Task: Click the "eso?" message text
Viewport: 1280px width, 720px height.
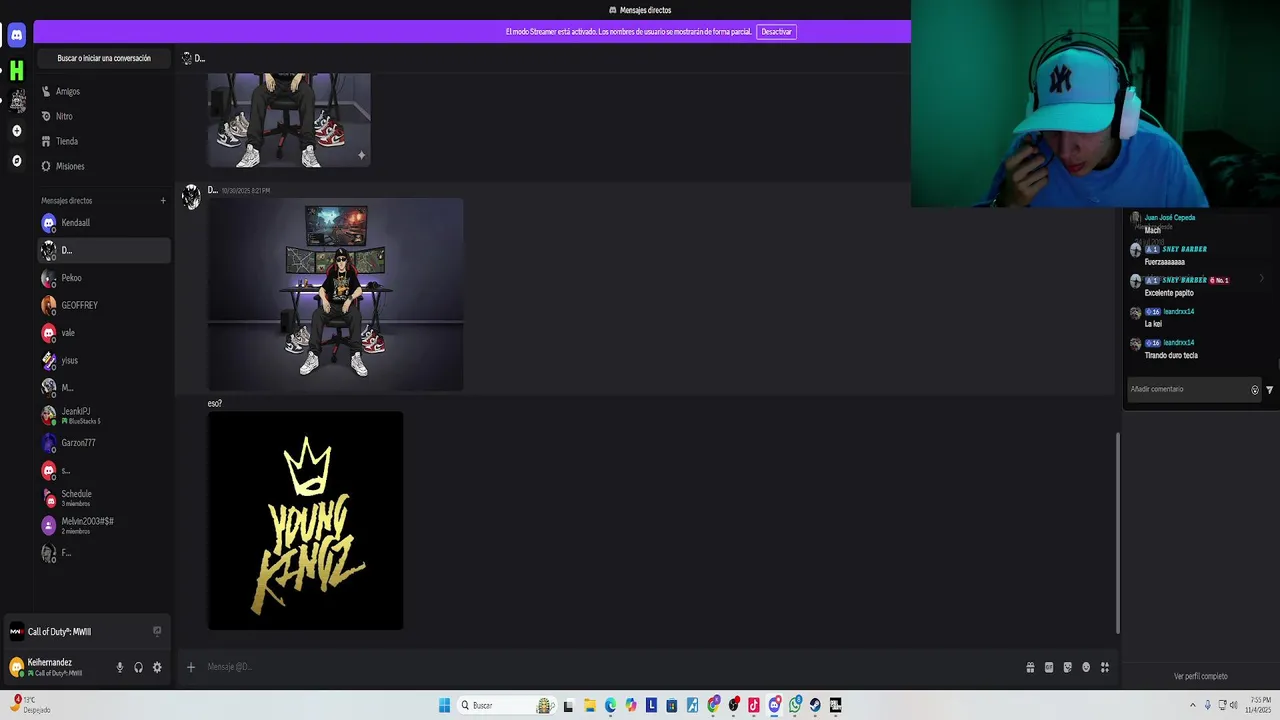Action: [x=215, y=403]
